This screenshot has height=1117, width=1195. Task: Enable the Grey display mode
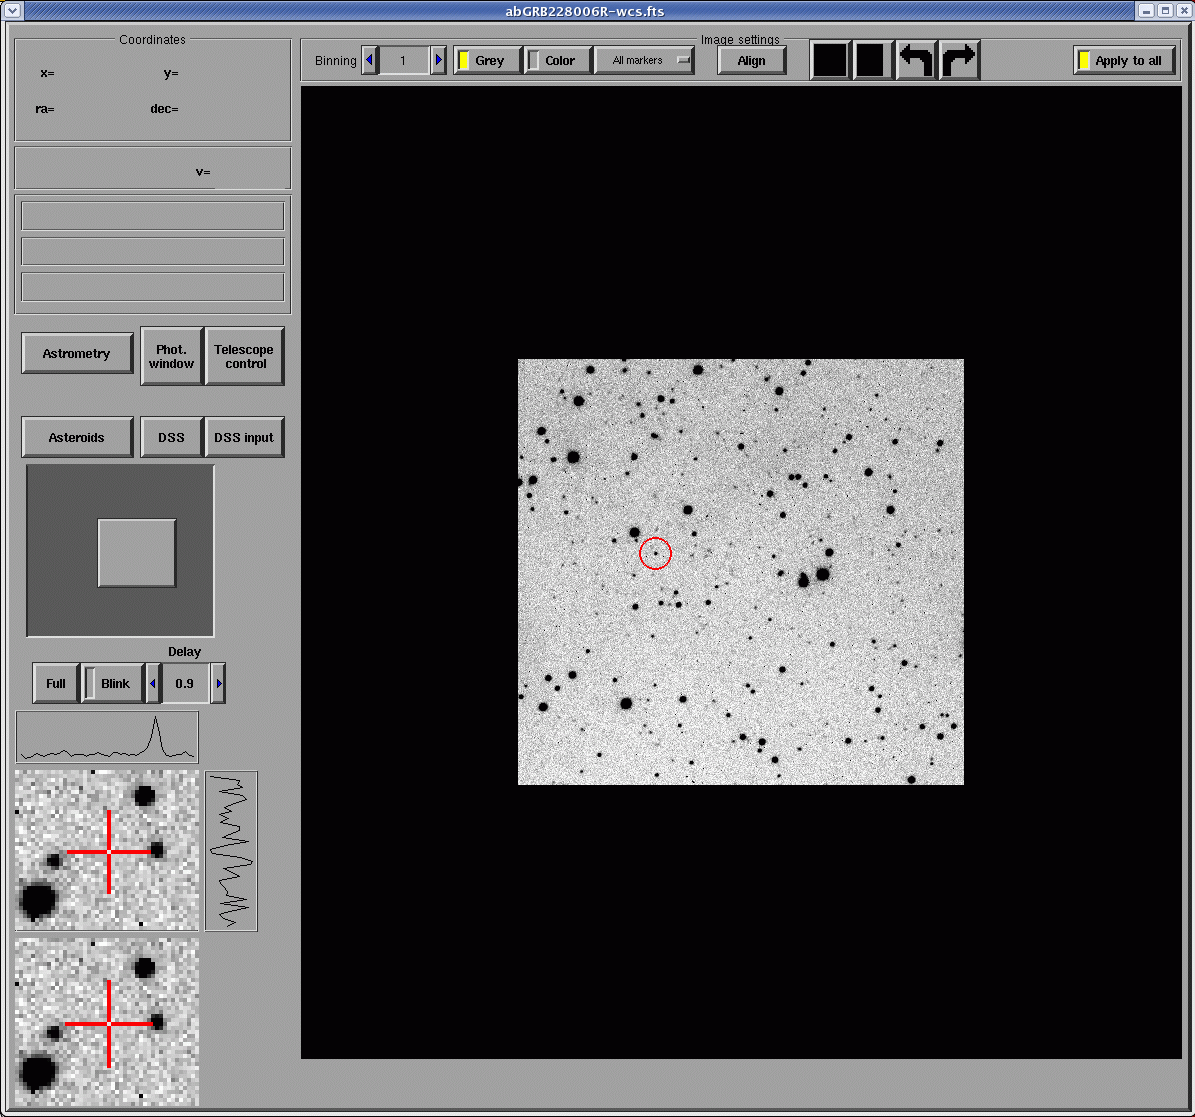(x=488, y=60)
